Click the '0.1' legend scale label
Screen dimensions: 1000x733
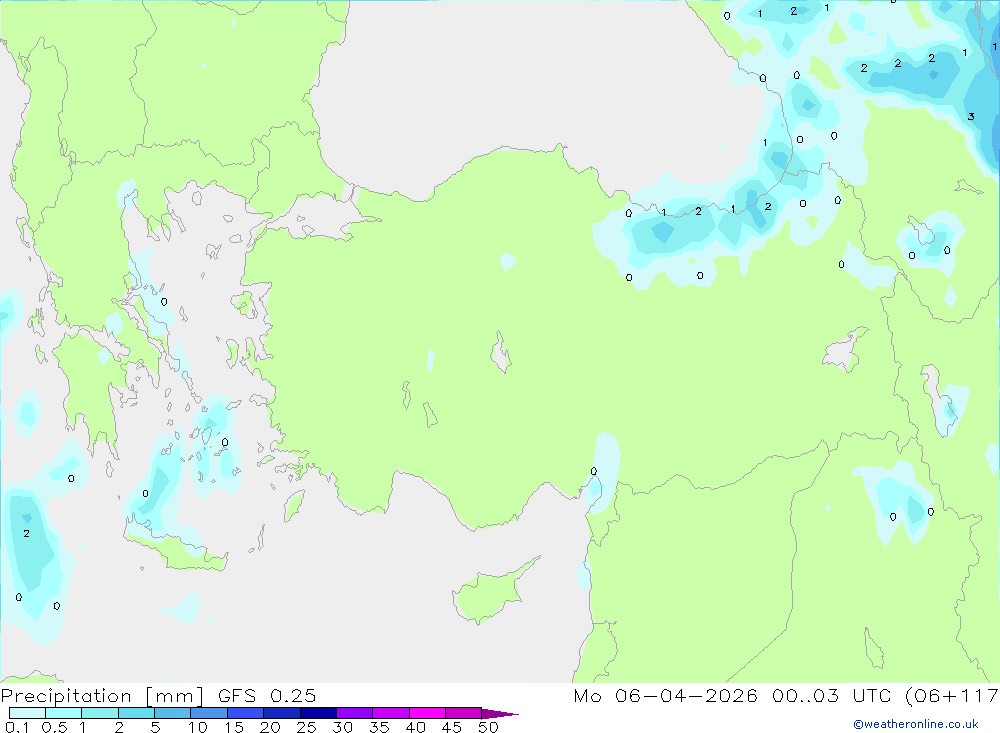(x=17, y=727)
